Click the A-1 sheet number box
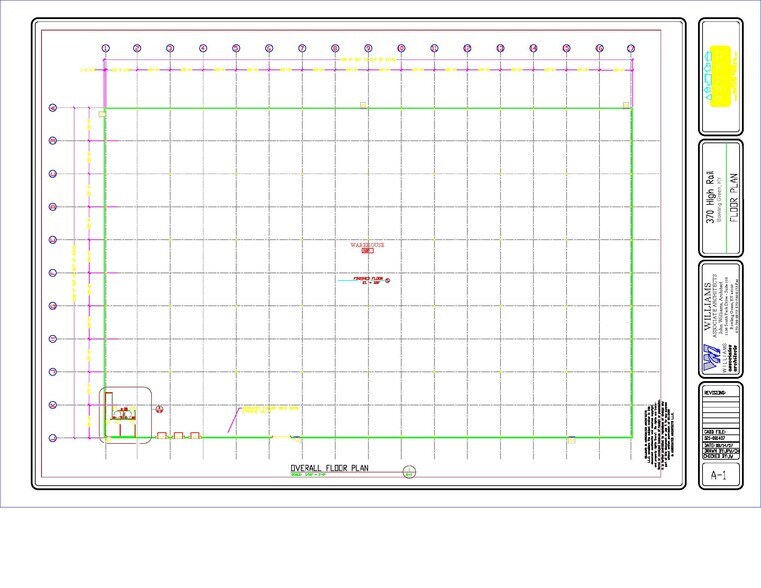761x588 pixels. click(x=718, y=477)
